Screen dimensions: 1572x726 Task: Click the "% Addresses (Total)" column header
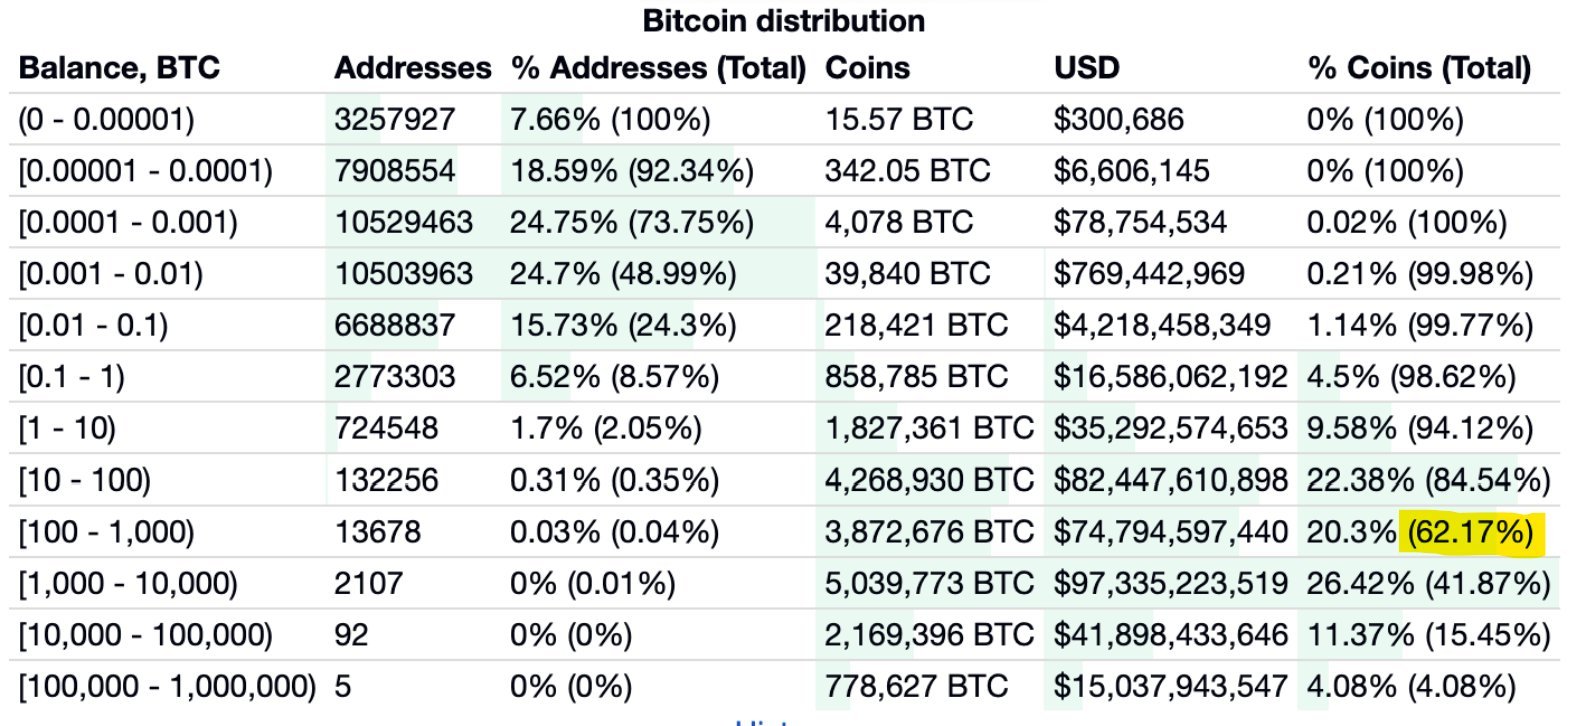658,68
